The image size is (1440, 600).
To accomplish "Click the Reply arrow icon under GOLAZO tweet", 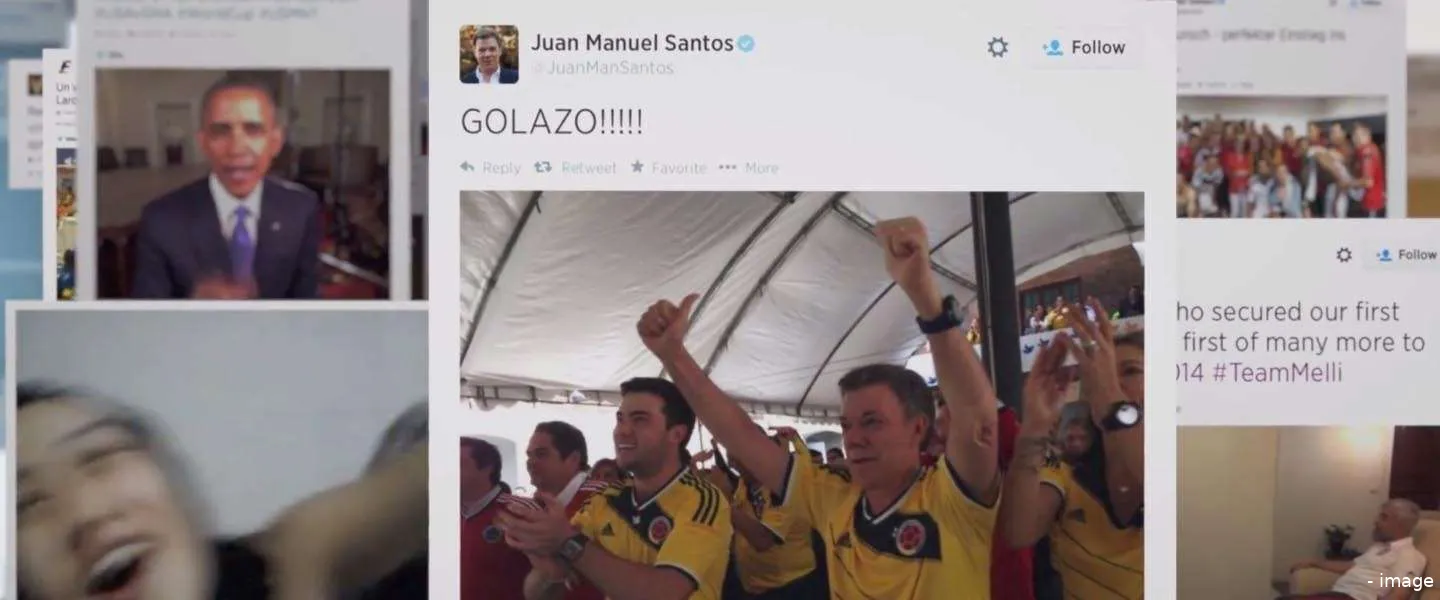I will click(x=467, y=167).
